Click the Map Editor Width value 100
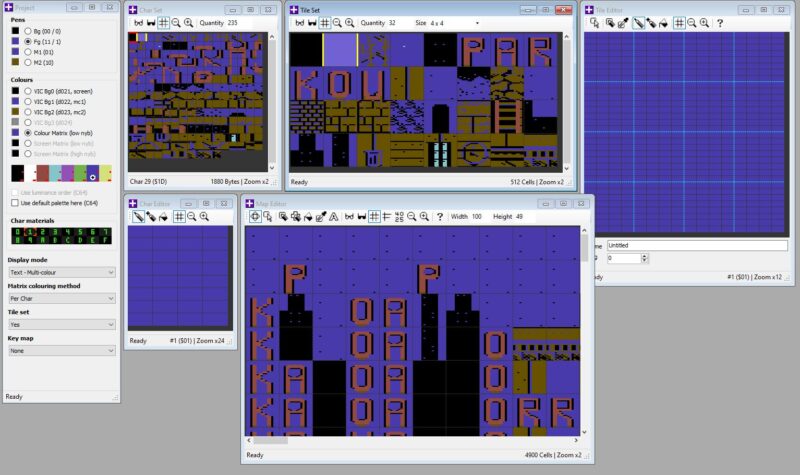The image size is (800, 475). 477,217
